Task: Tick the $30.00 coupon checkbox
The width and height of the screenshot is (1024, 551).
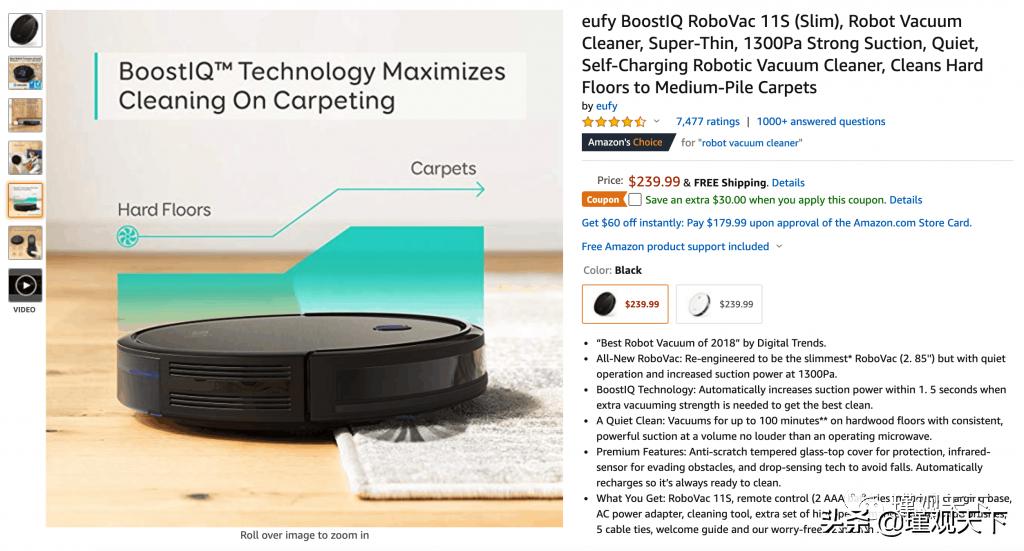Action: coord(635,200)
